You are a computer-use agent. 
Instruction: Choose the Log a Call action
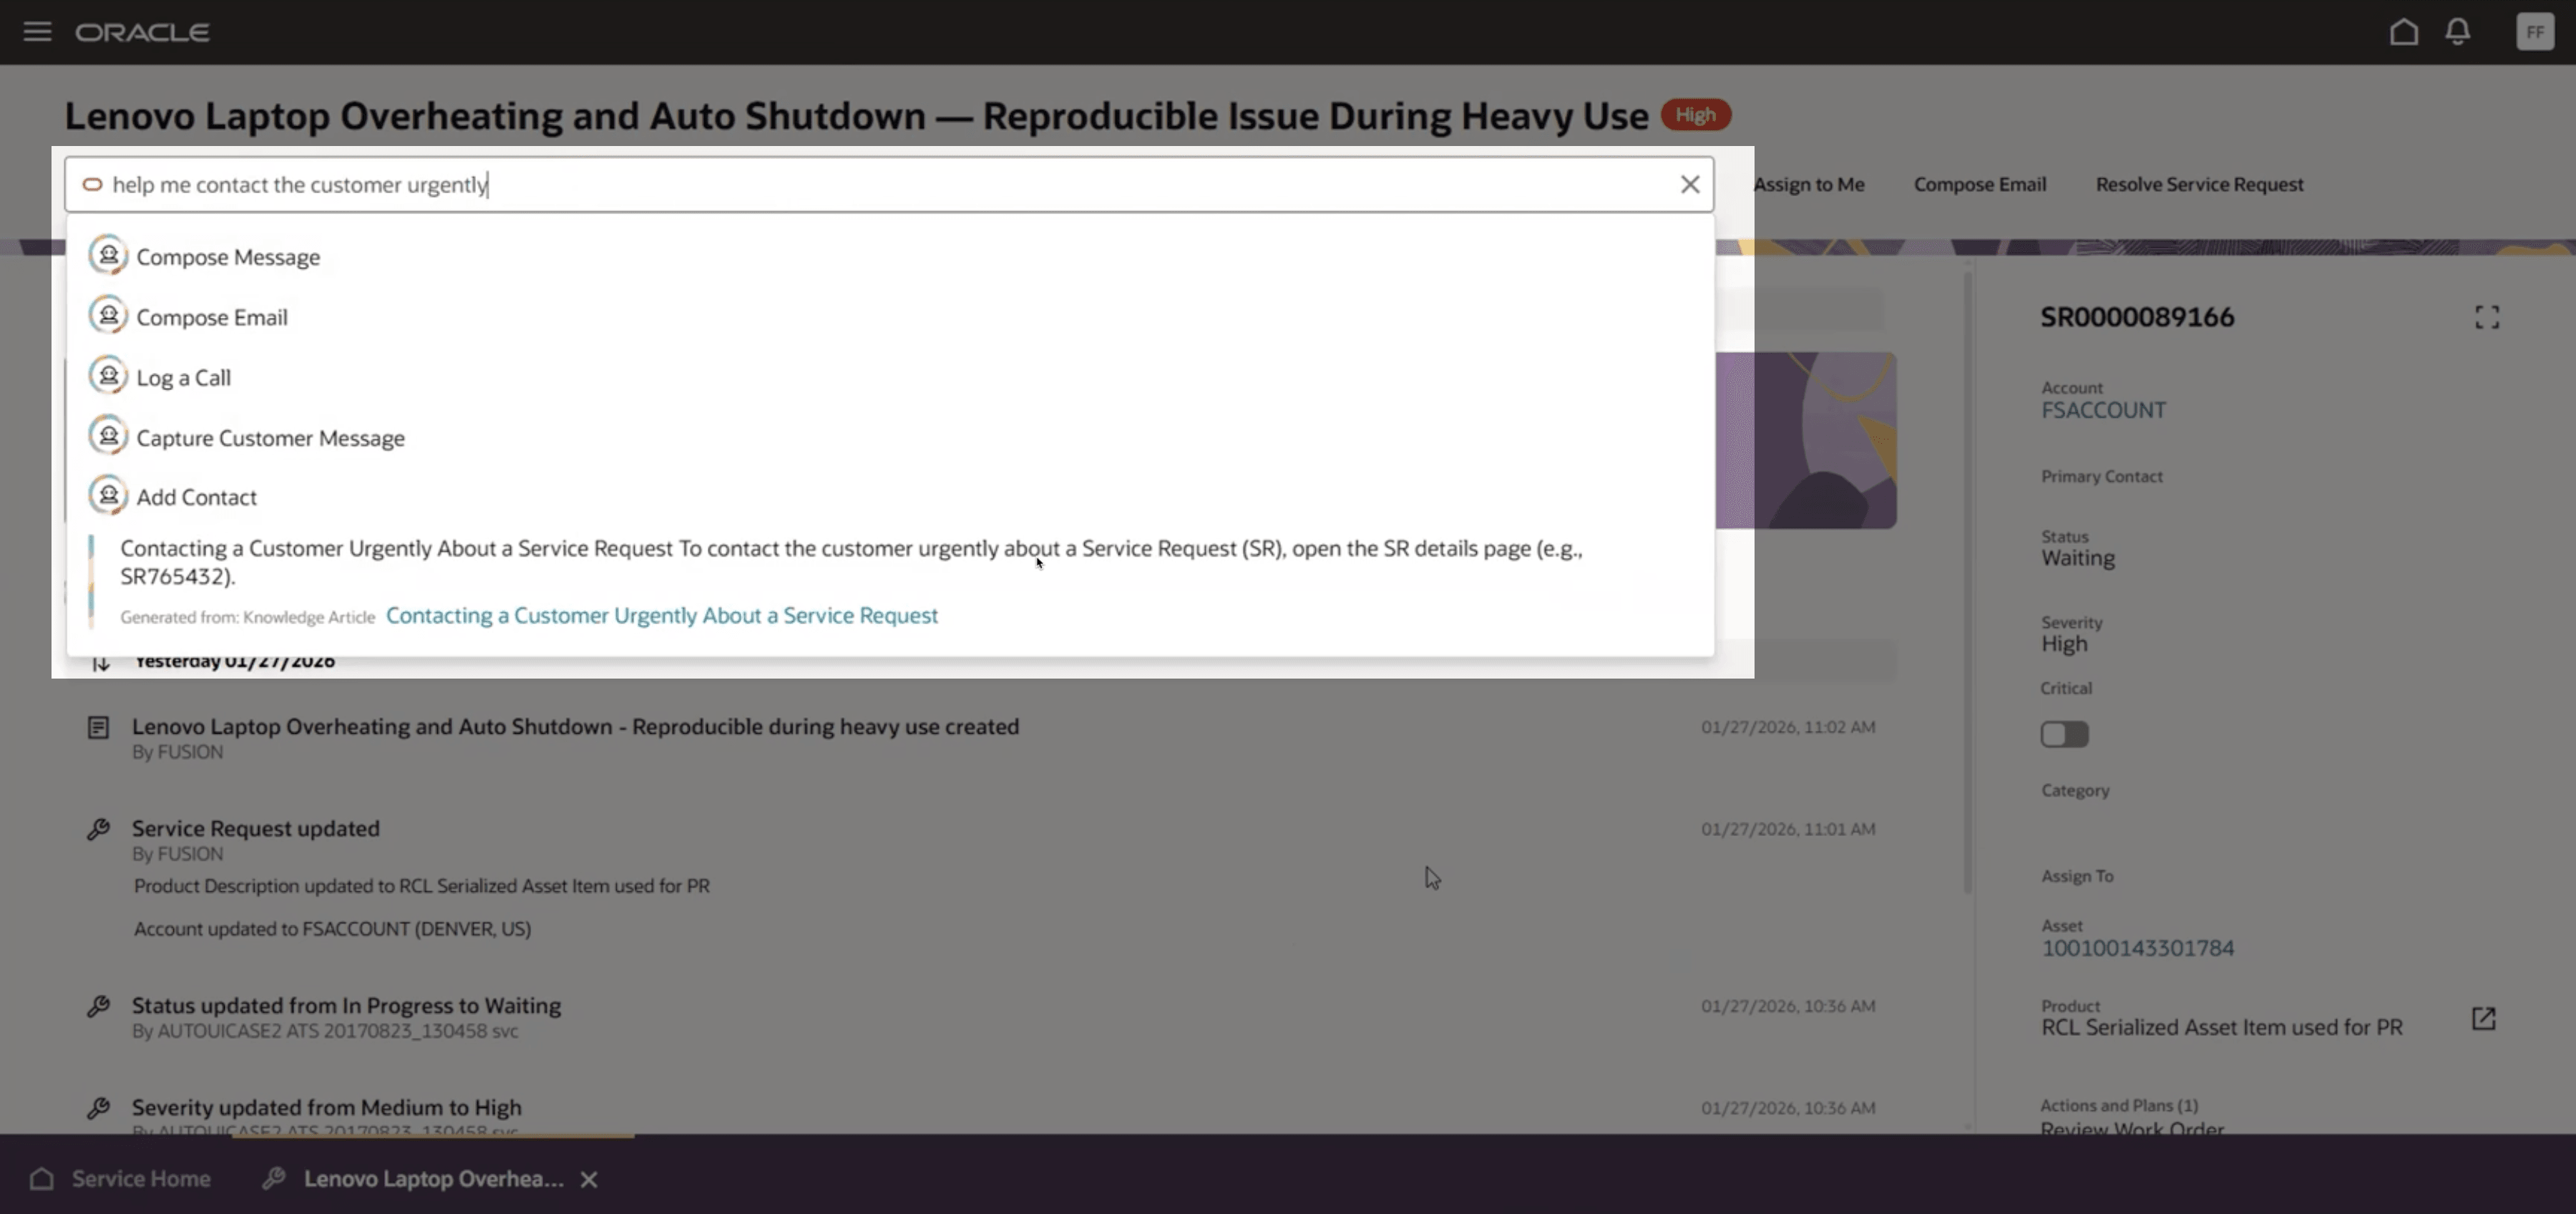coord(183,378)
